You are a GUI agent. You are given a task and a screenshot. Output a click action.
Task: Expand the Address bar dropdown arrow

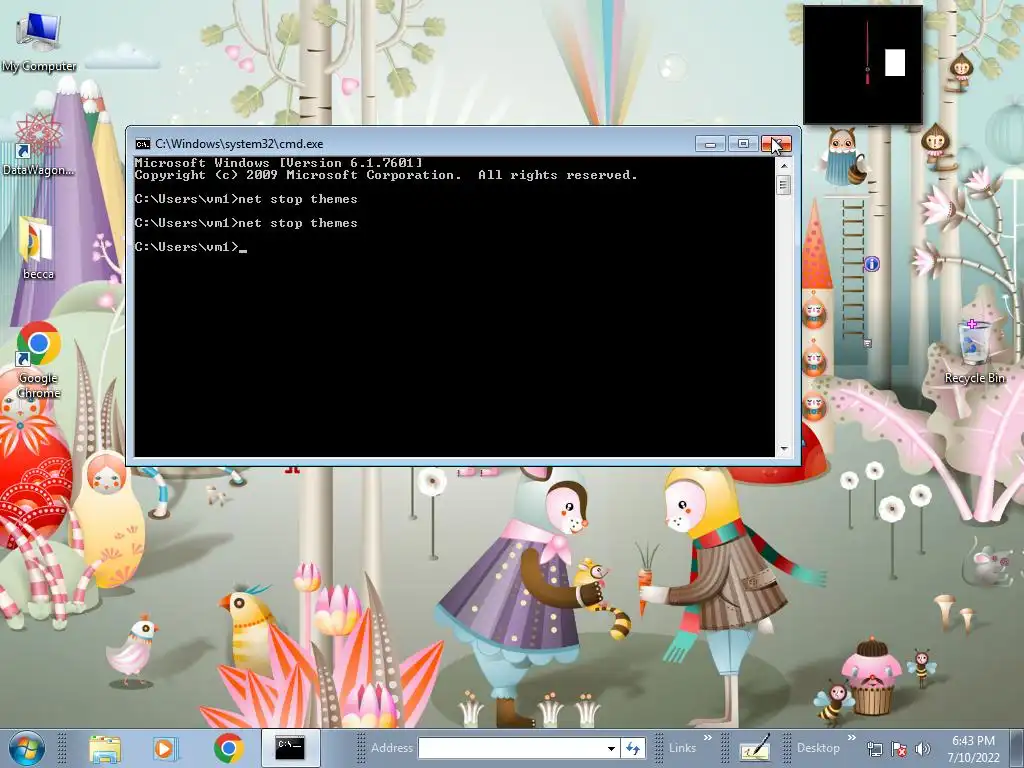coord(611,748)
